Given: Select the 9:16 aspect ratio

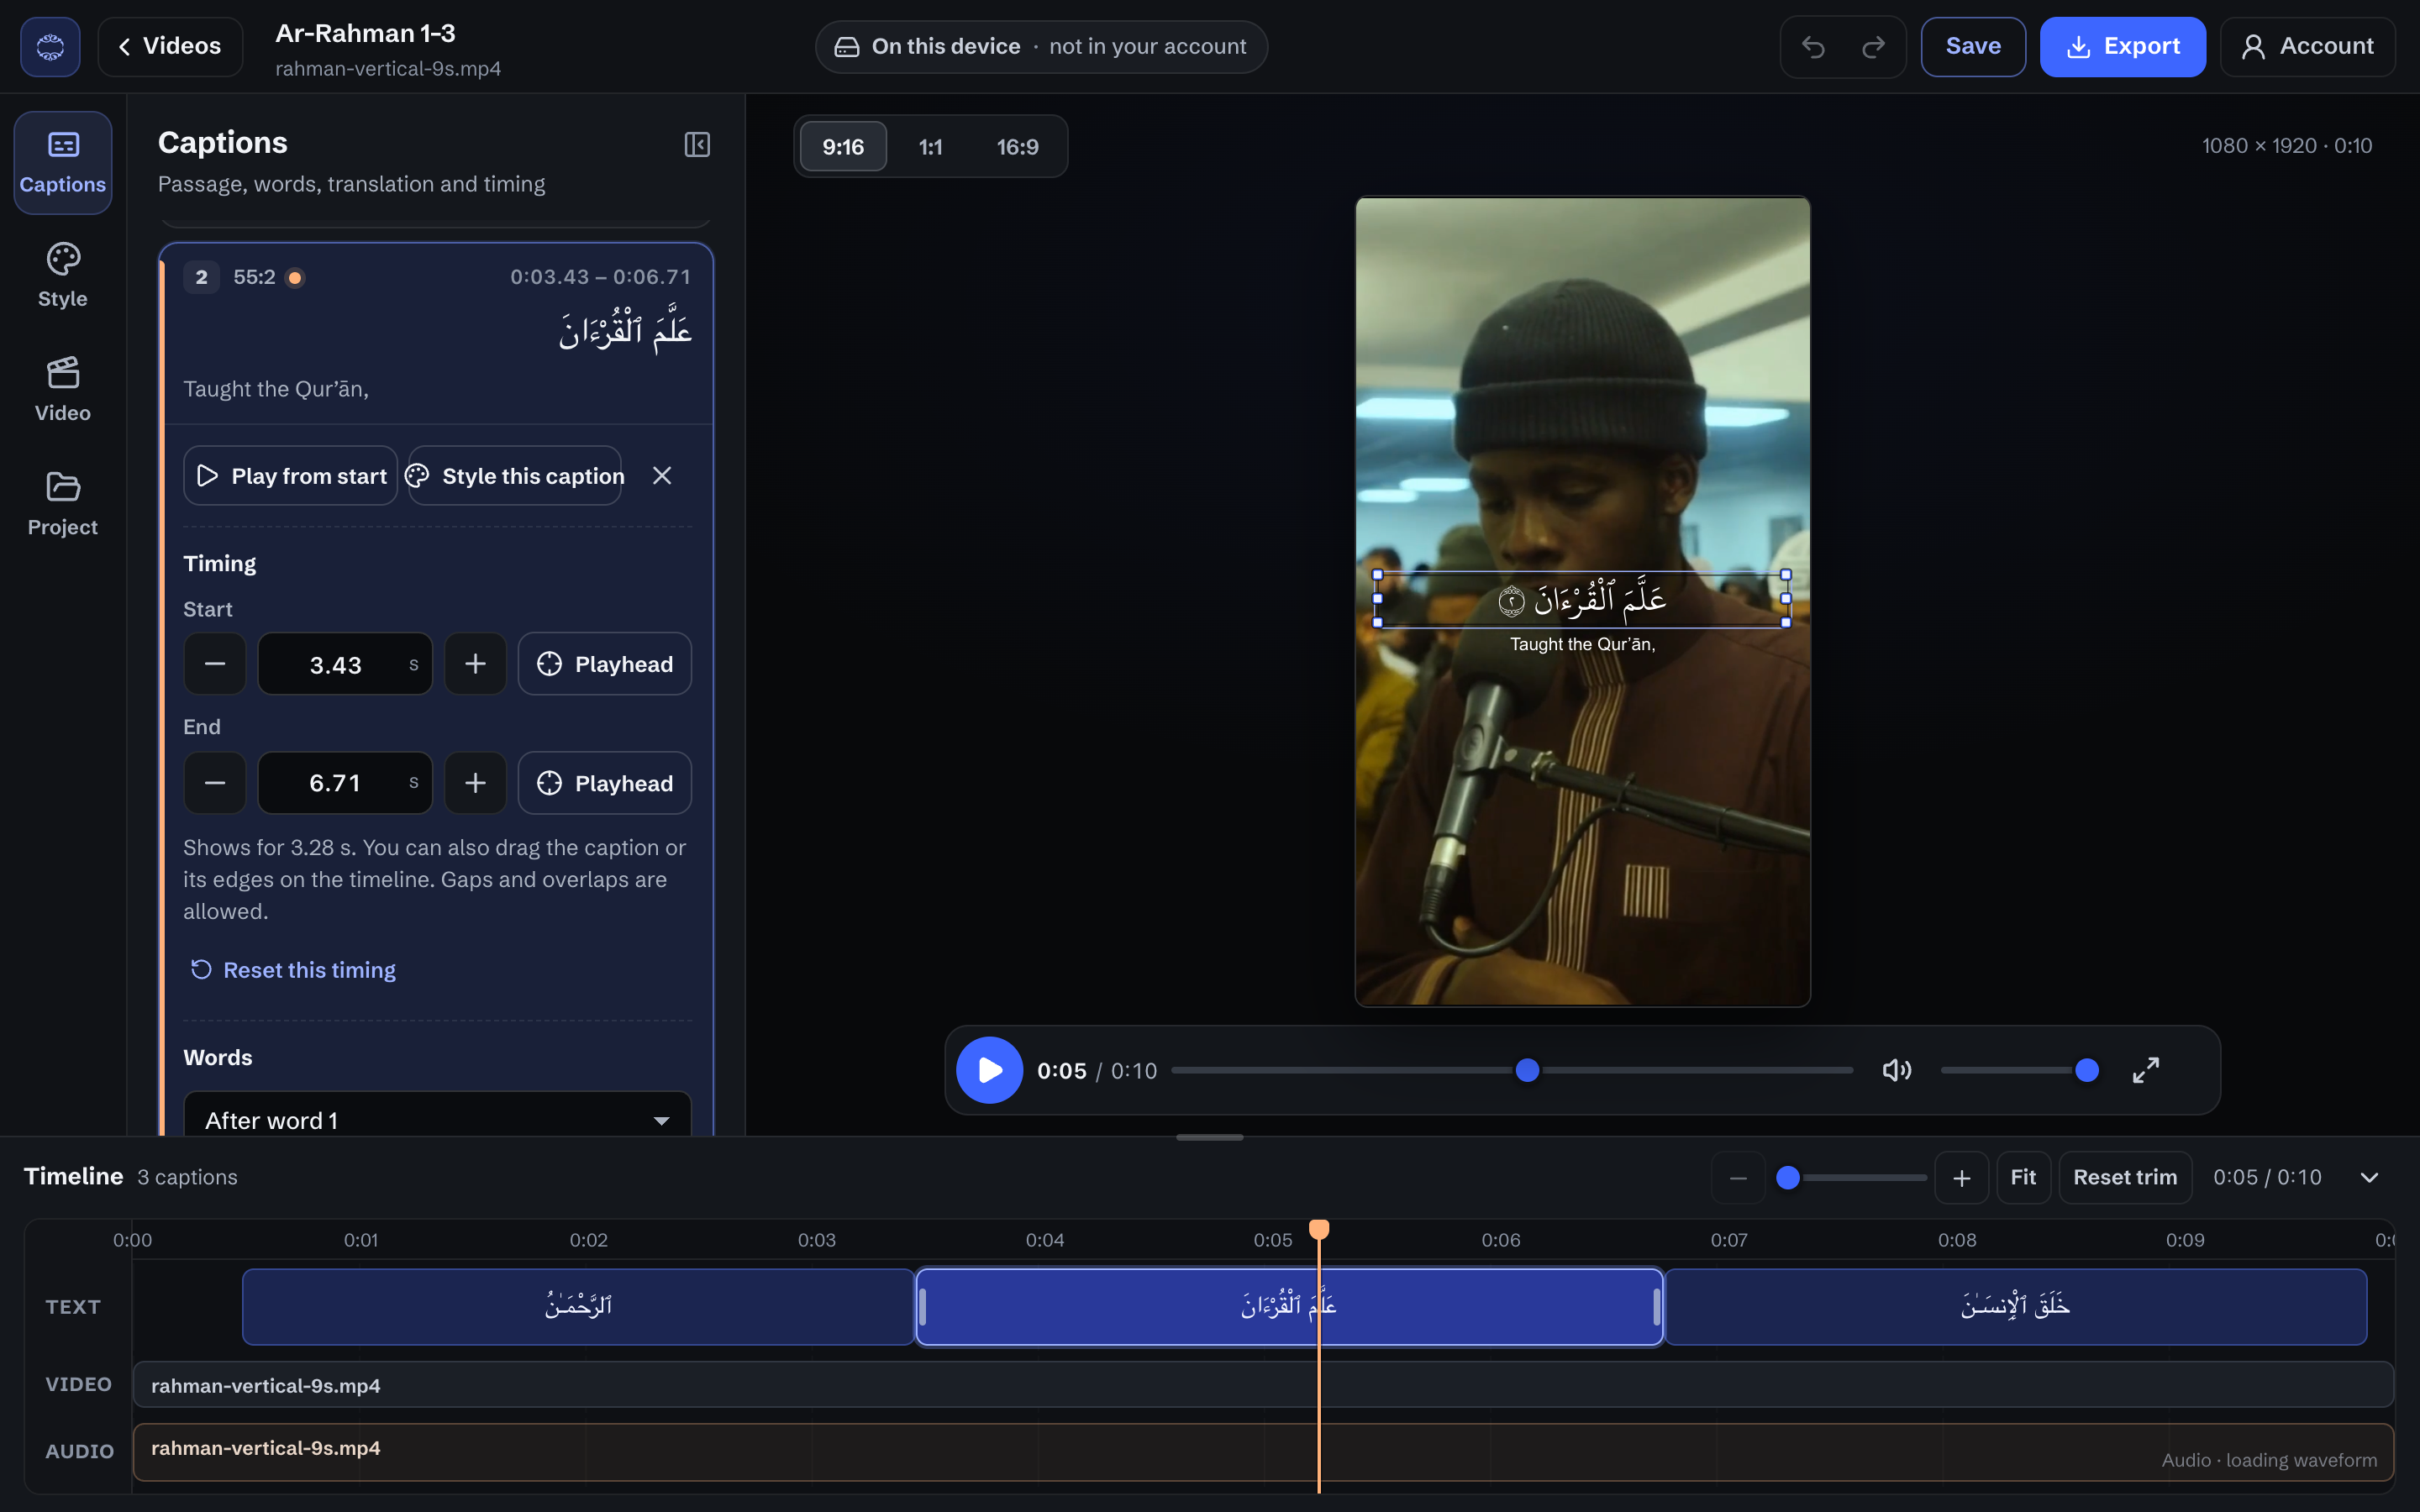Looking at the screenshot, I should coord(843,147).
